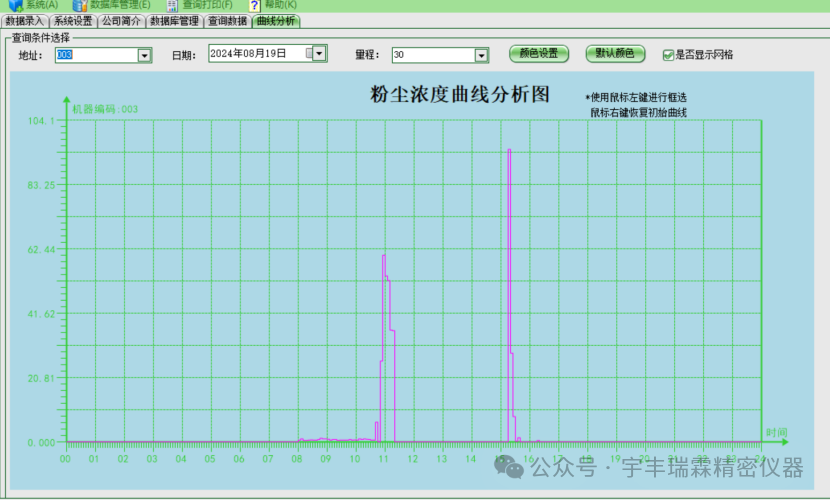Image resolution: width=830 pixels, height=500 pixels.
Task: Open the 日期 date picker dropdown
Action: click(x=319, y=53)
